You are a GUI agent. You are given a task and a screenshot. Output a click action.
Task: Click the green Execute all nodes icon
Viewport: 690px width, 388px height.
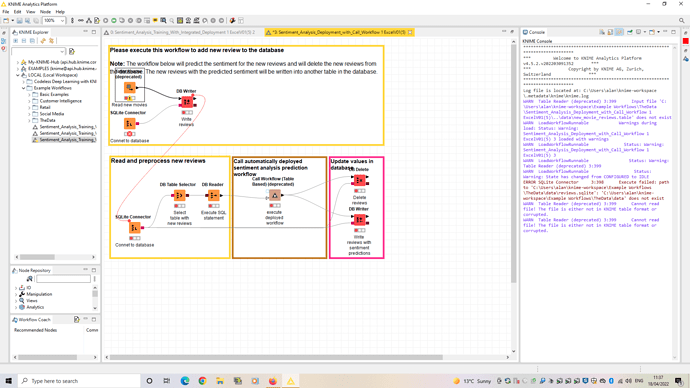114,21
